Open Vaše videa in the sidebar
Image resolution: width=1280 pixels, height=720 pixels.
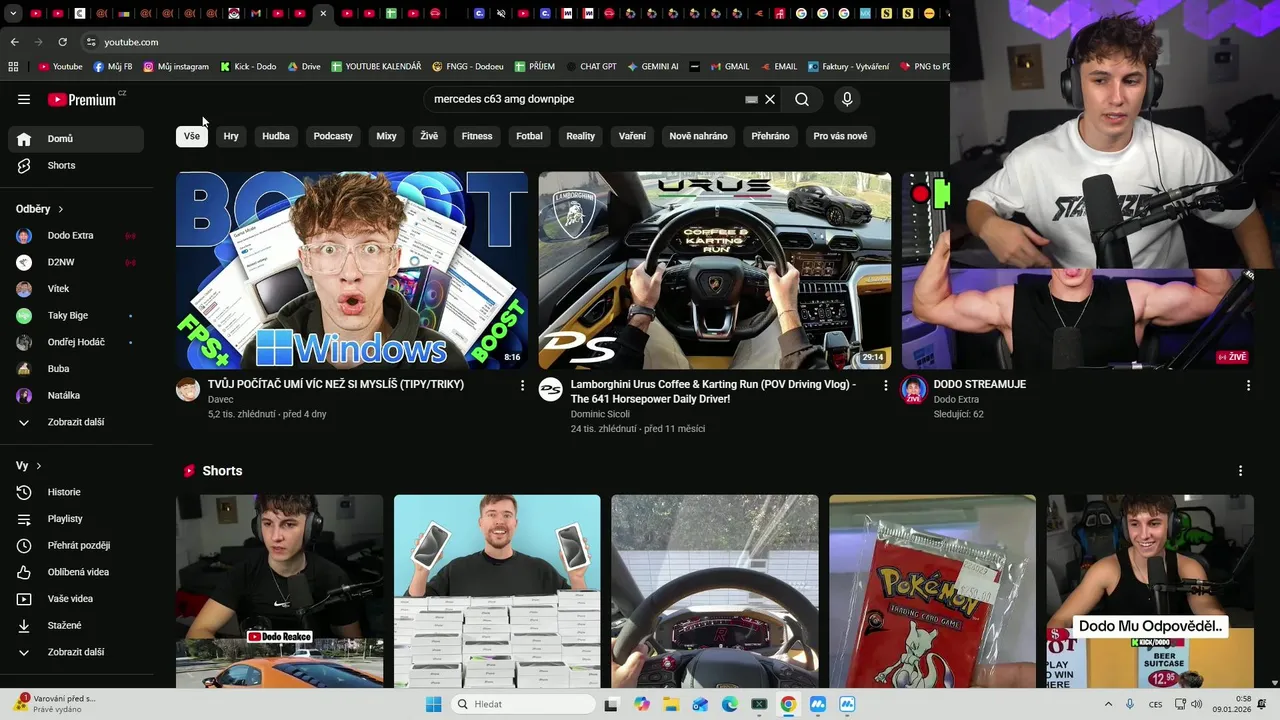[x=76, y=599]
